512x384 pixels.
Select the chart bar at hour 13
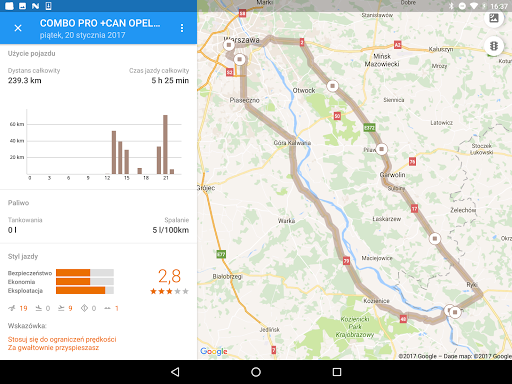pyautogui.click(x=114, y=152)
